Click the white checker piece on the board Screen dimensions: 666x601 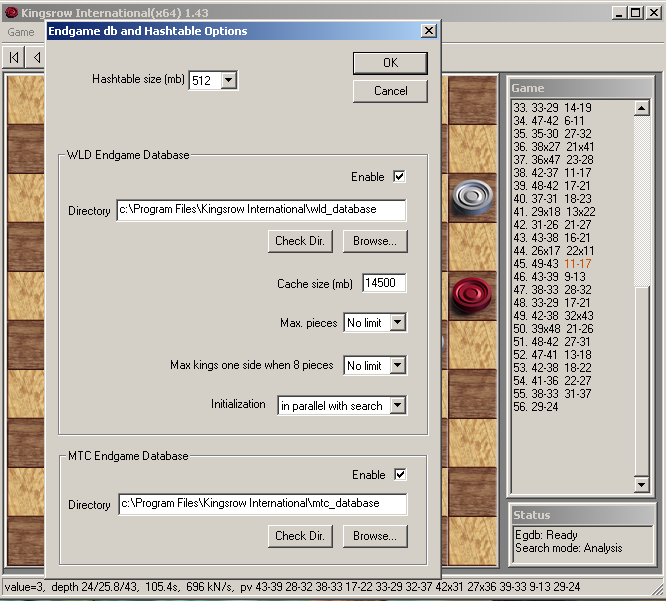472,197
